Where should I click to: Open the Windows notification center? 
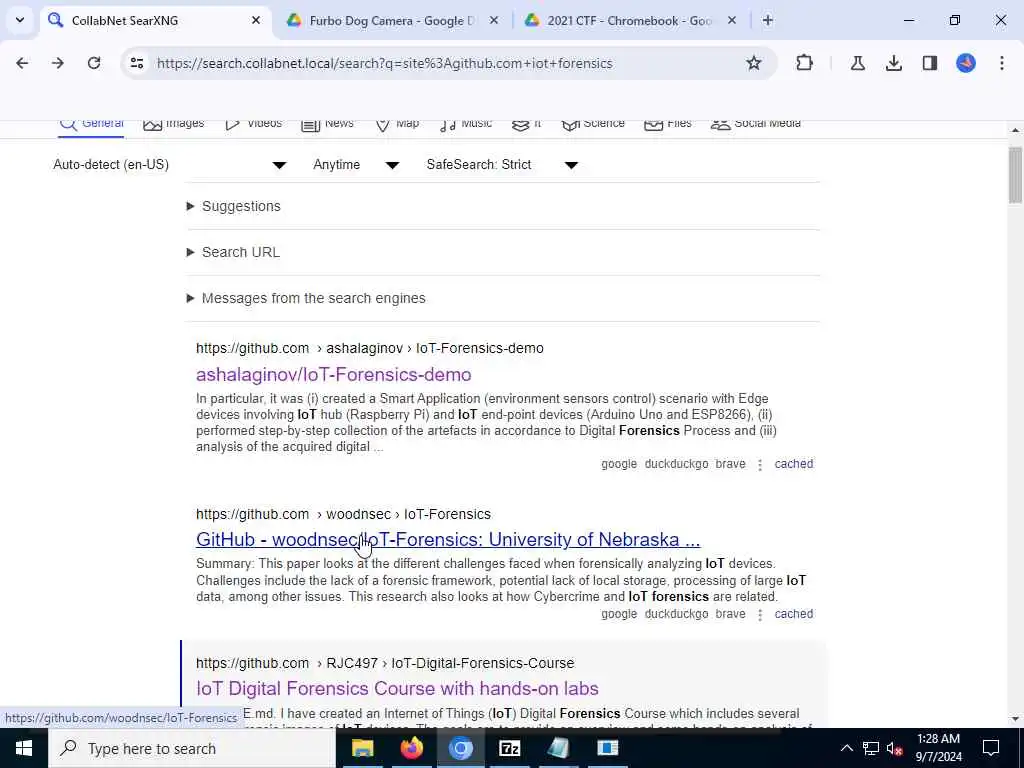991,748
